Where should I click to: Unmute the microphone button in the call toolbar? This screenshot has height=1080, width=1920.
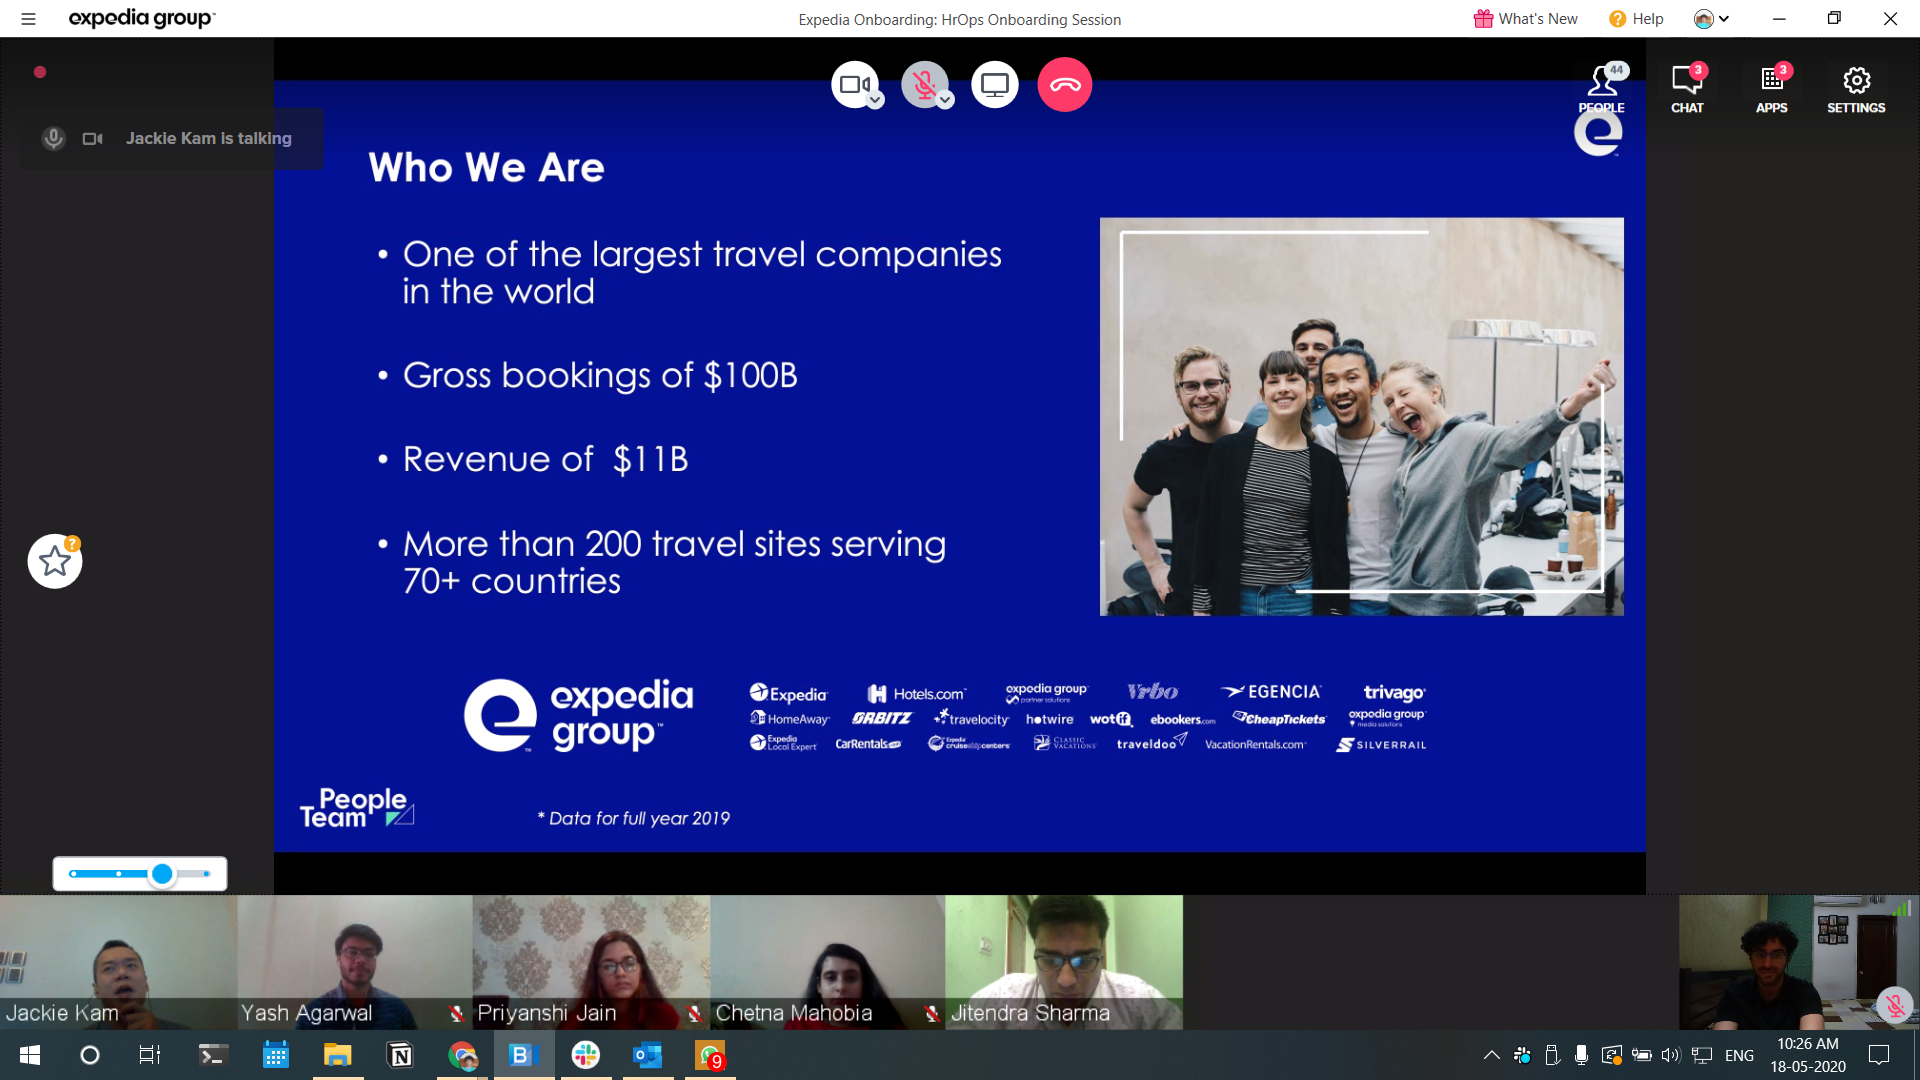(923, 85)
